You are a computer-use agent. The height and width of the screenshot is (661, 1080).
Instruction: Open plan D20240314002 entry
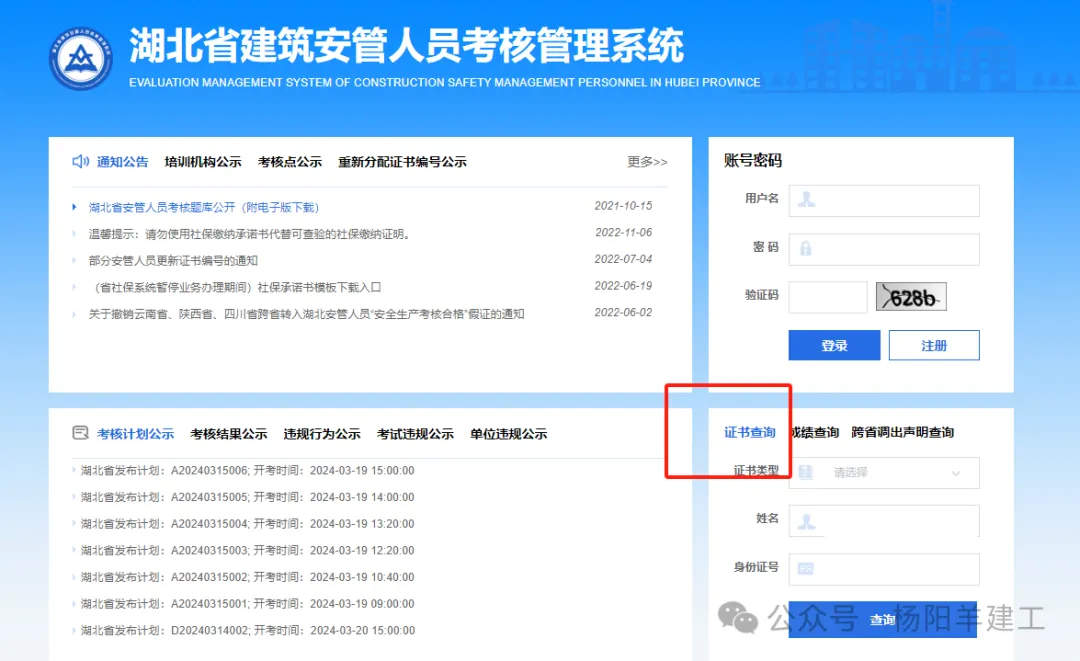pos(248,631)
